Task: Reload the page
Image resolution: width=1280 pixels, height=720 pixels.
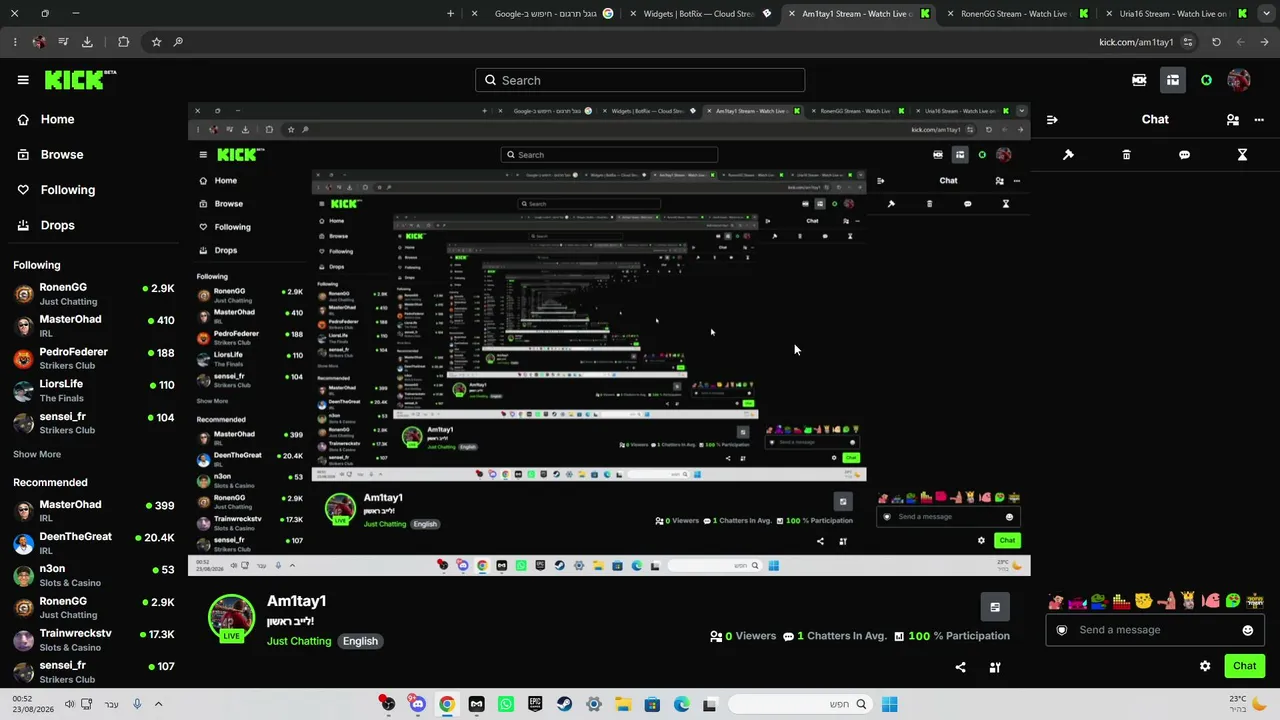Action: click(1216, 42)
